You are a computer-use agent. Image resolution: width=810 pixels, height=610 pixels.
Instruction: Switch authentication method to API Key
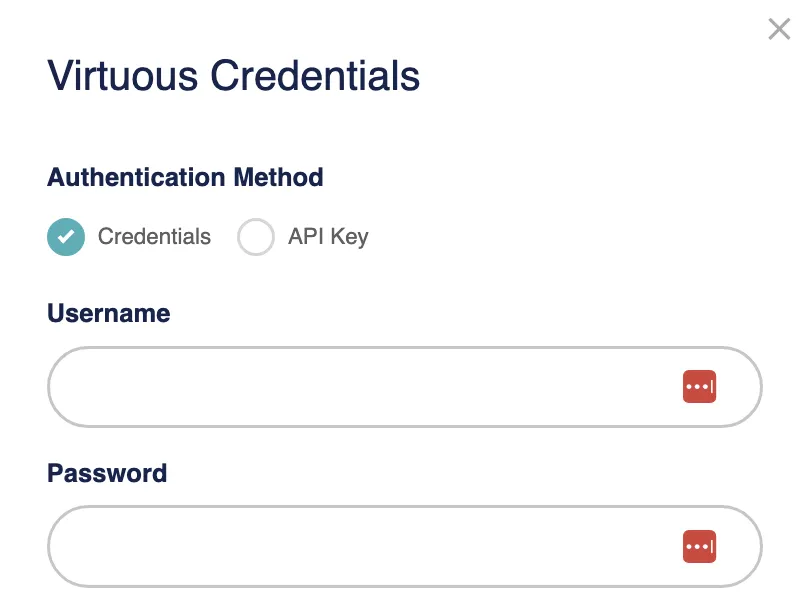coord(256,237)
